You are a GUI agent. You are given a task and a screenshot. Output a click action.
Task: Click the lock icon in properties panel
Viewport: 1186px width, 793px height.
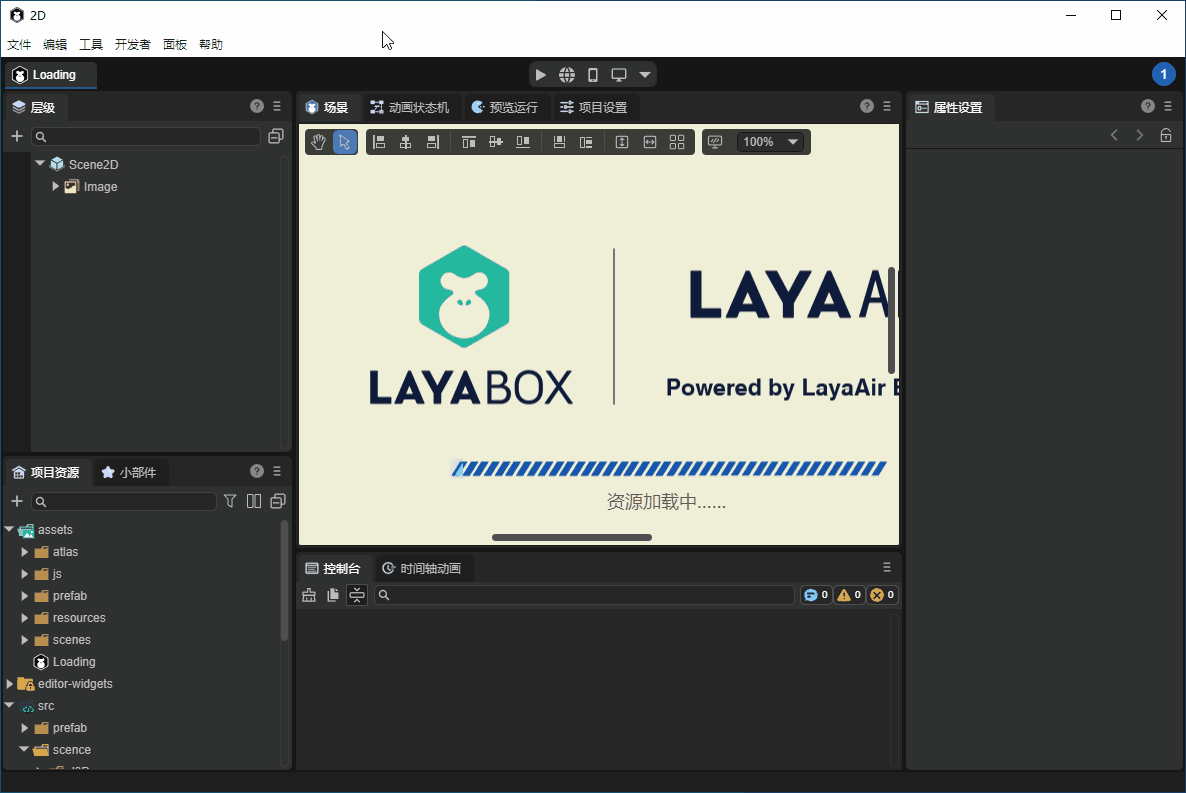(x=1166, y=135)
